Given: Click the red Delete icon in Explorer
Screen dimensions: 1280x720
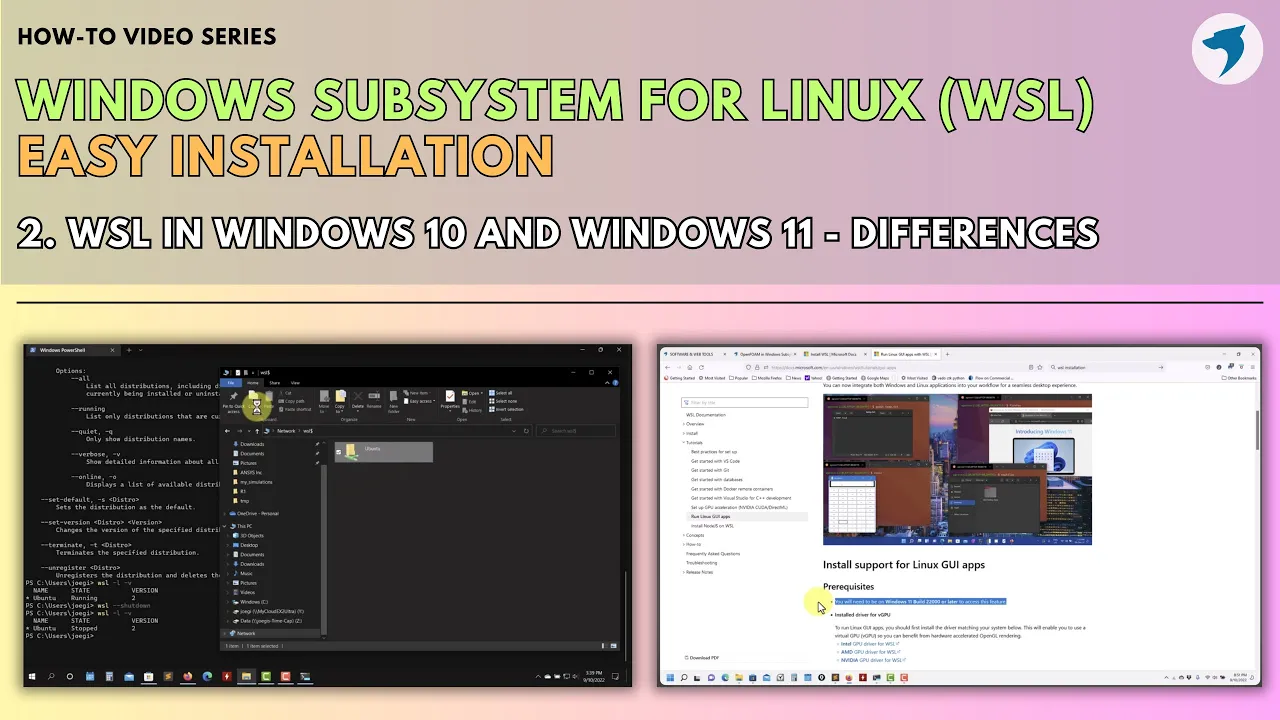Looking at the screenshot, I should pos(358,396).
